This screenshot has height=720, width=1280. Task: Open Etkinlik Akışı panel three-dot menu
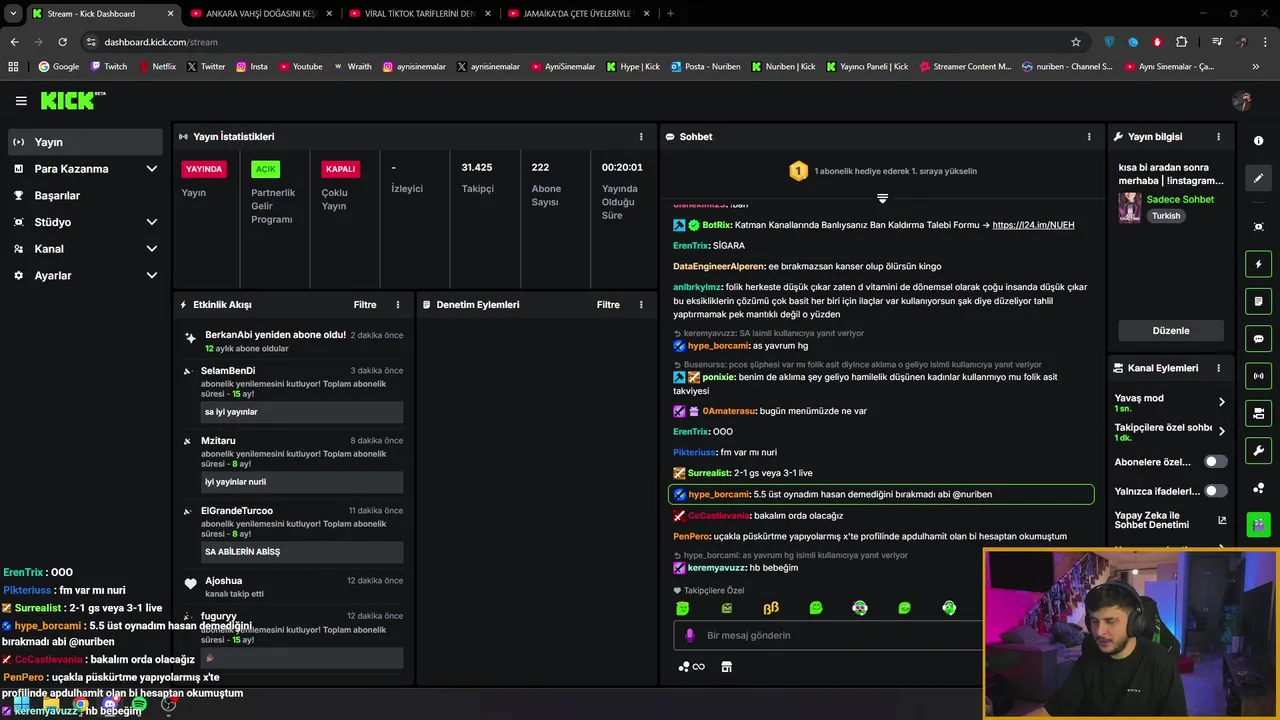pos(398,304)
